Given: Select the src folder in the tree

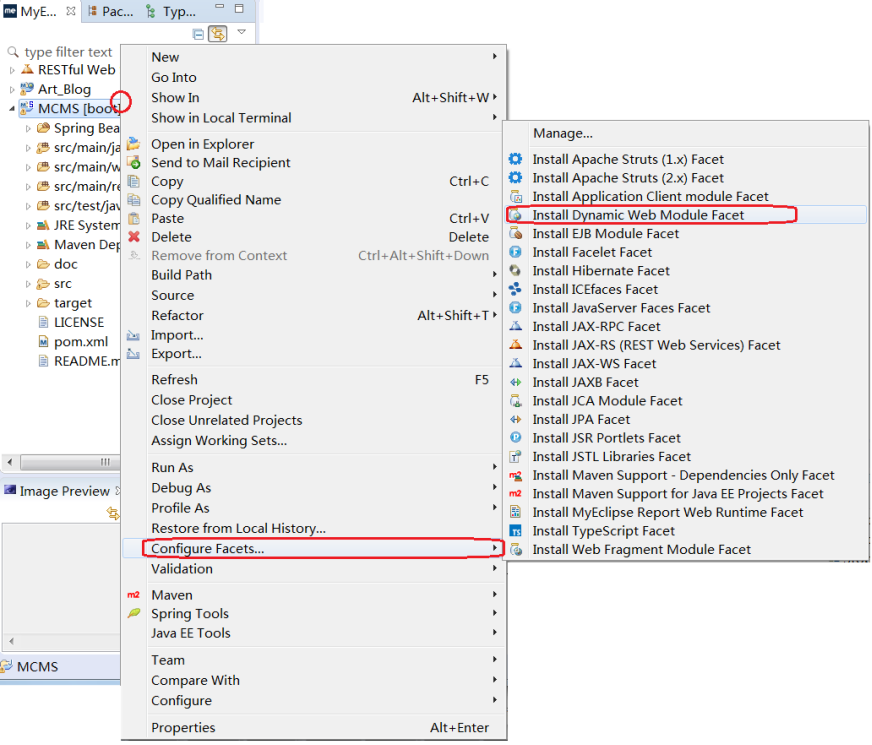Looking at the screenshot, I should click(54, 284).
